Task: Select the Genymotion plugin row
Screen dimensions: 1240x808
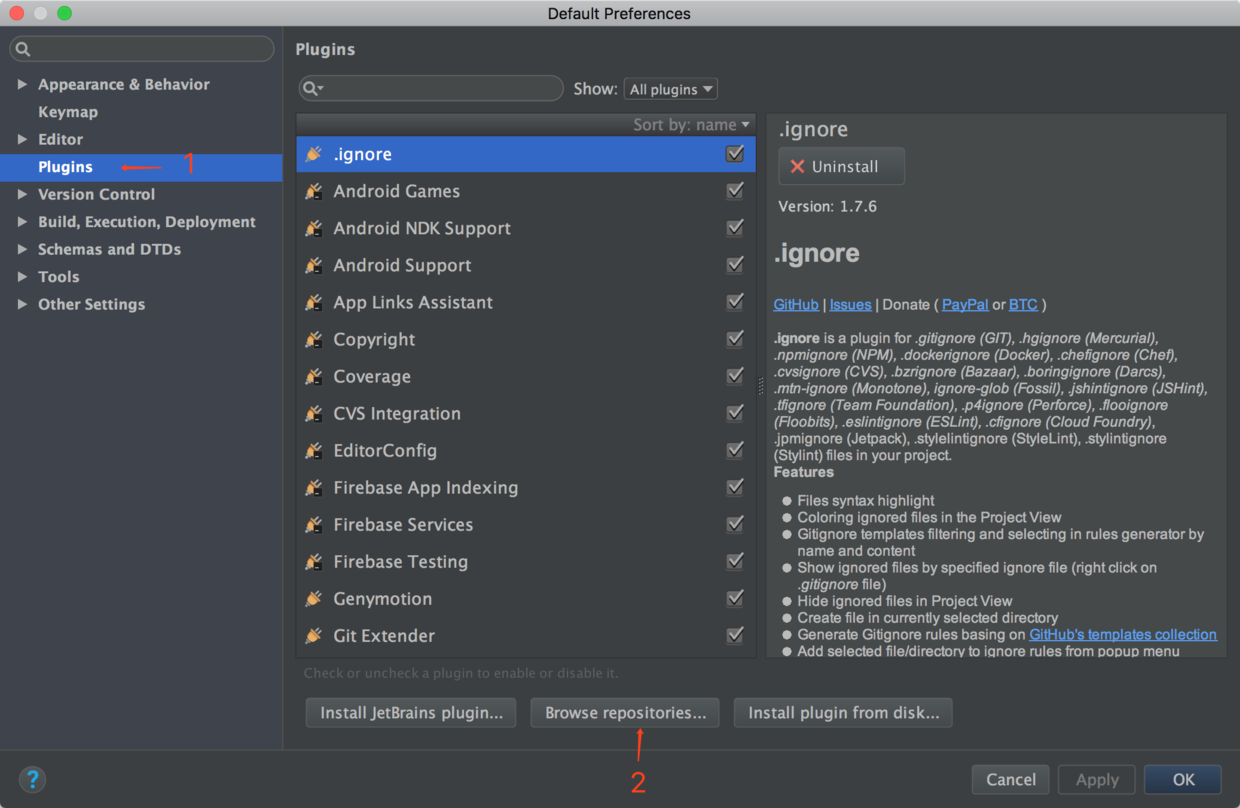Action: pyautogui.click(x=526, y=598)
